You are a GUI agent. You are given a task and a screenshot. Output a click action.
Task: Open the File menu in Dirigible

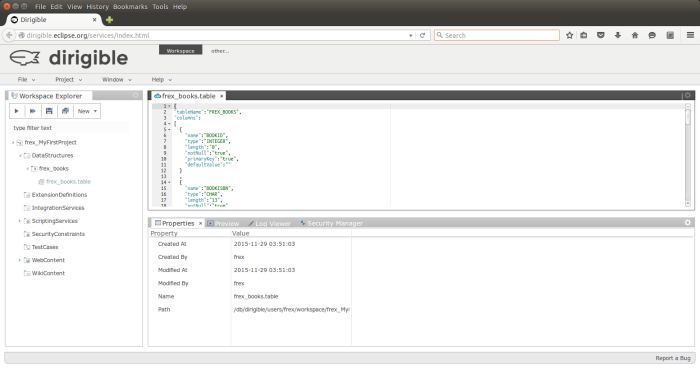(26, 79)
